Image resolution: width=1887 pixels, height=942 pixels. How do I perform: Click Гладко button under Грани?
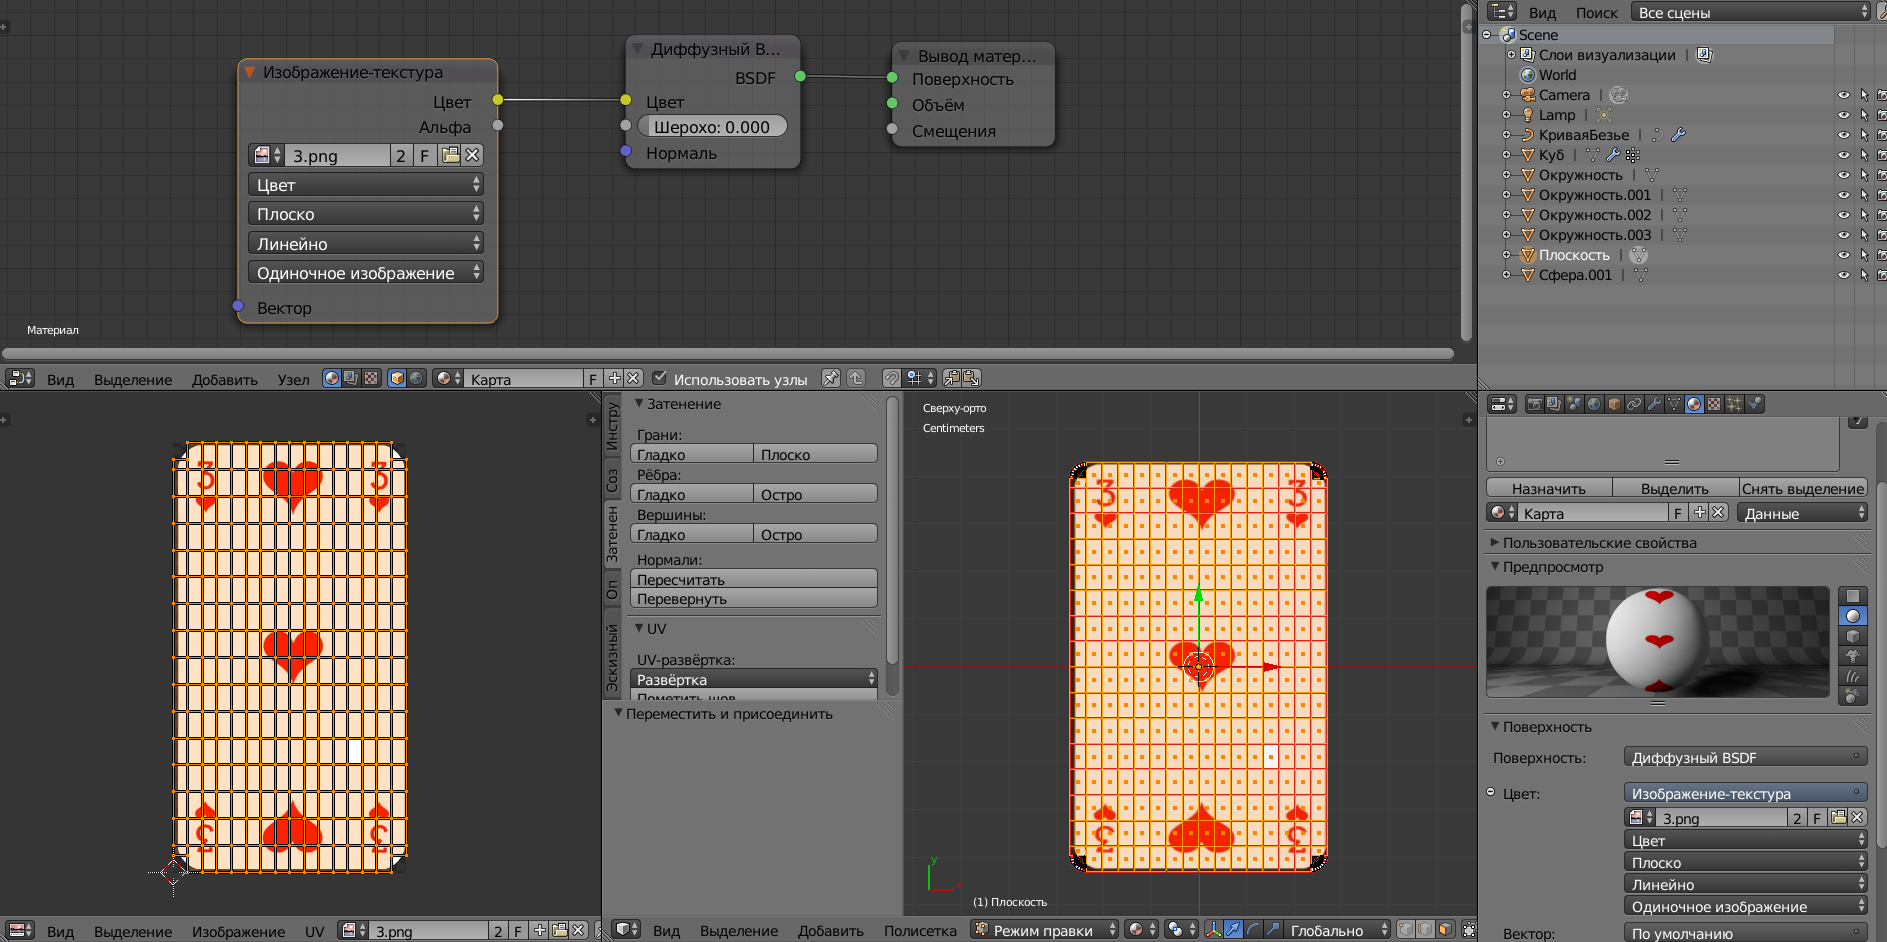pos(691,454)
